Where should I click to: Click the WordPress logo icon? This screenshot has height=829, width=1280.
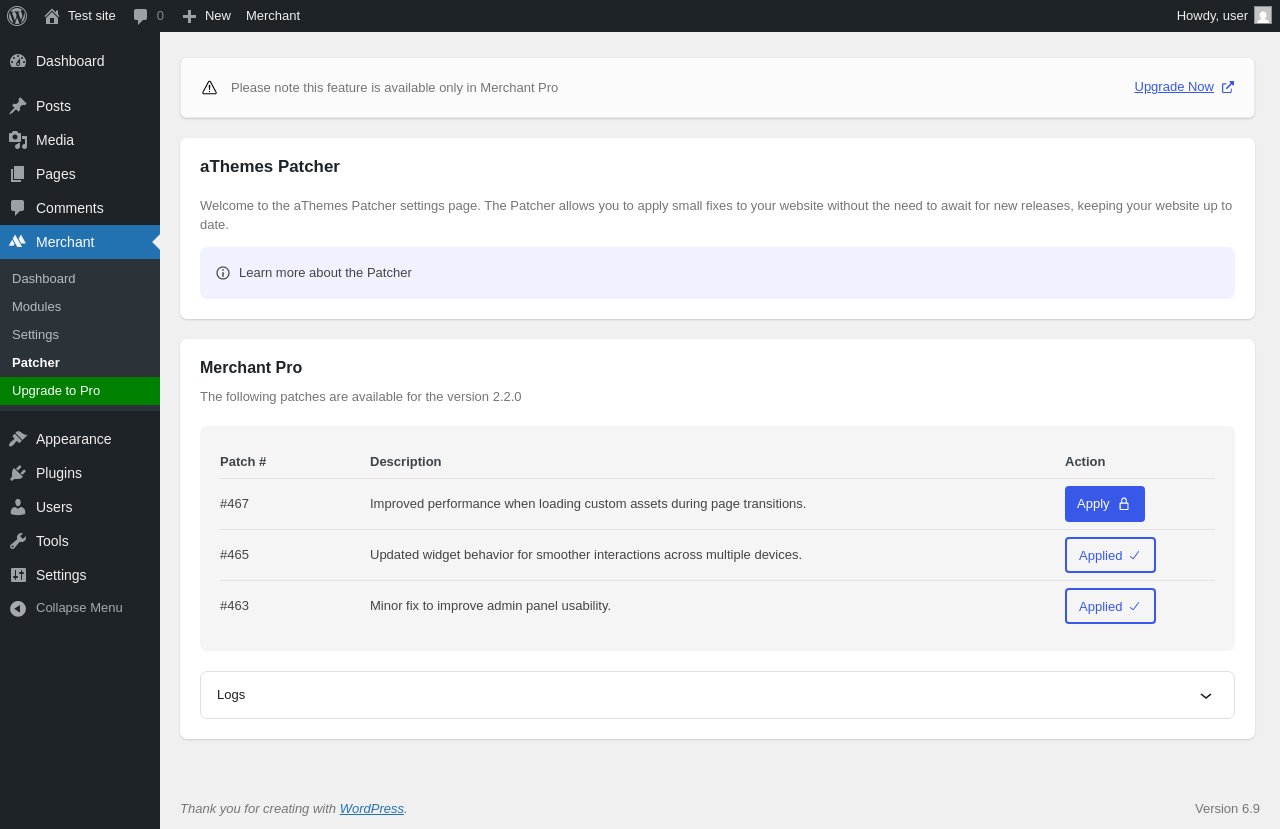click(x=17, y=16)
